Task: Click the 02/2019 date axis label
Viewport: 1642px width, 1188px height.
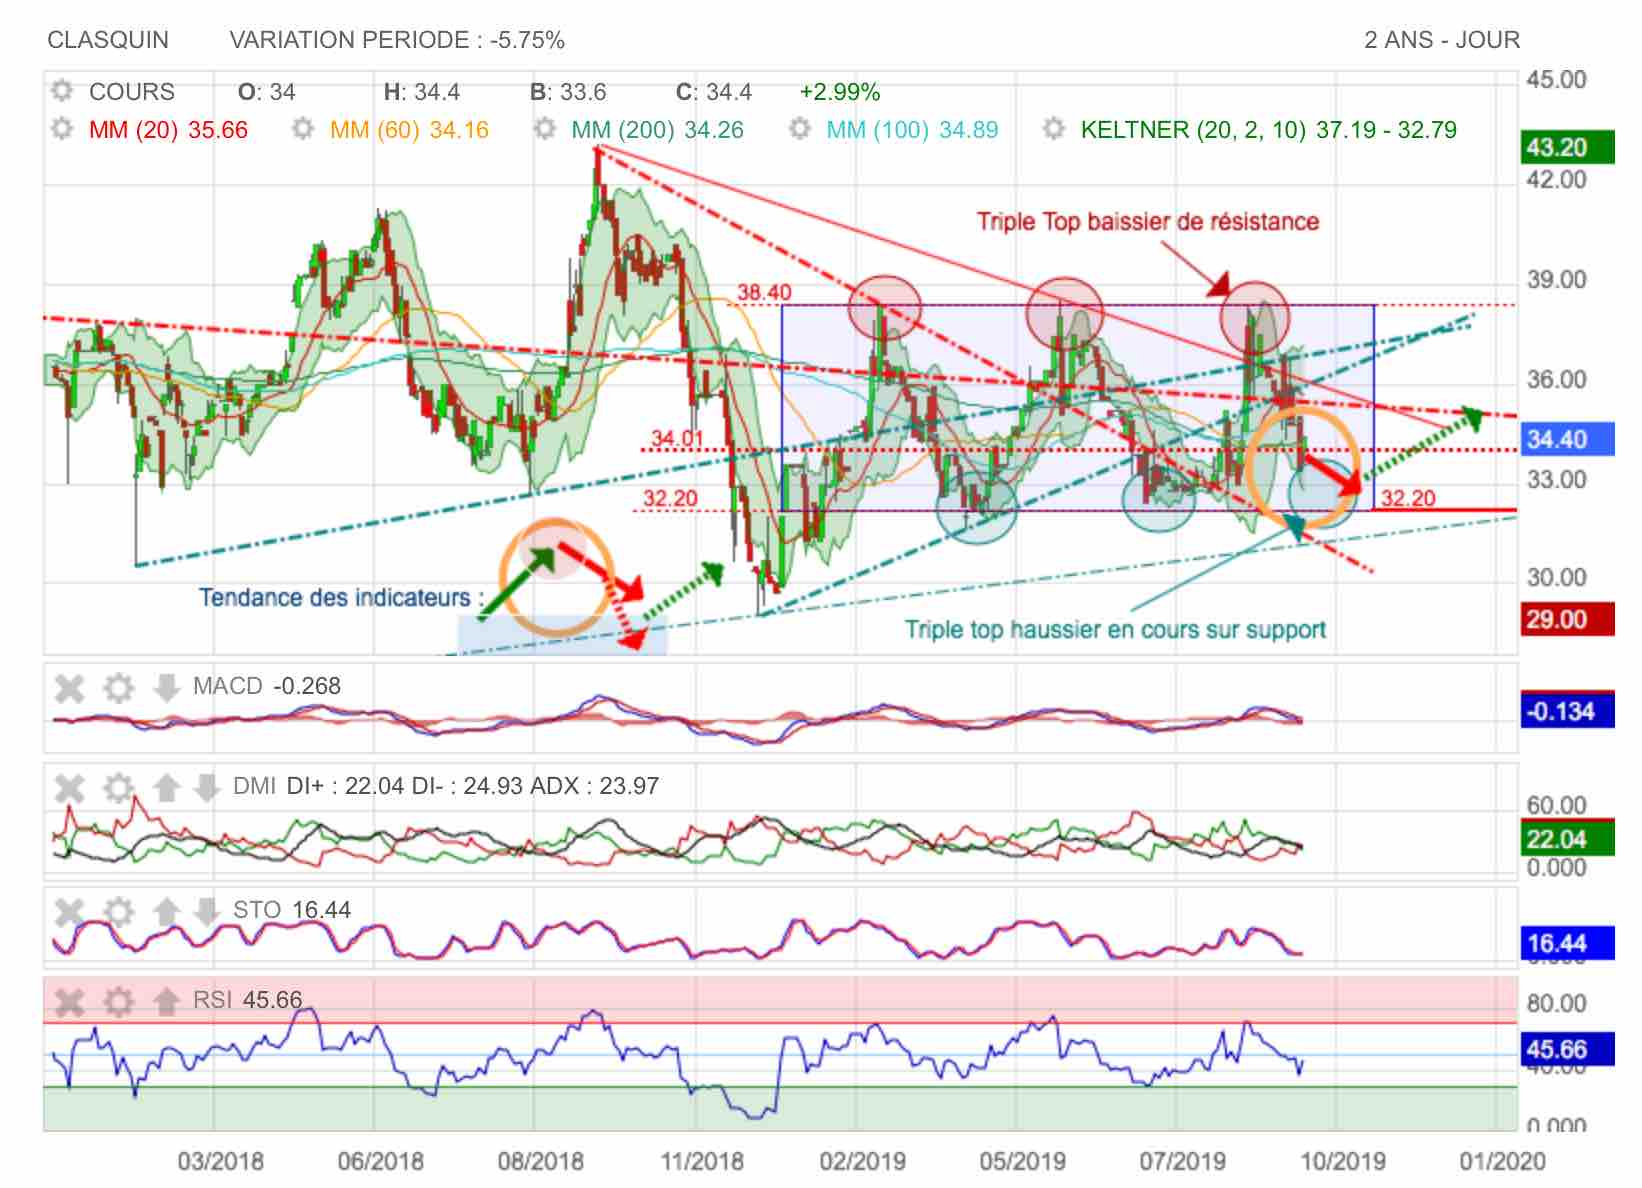Action: pyautogui.click(x=862, y=1161)
